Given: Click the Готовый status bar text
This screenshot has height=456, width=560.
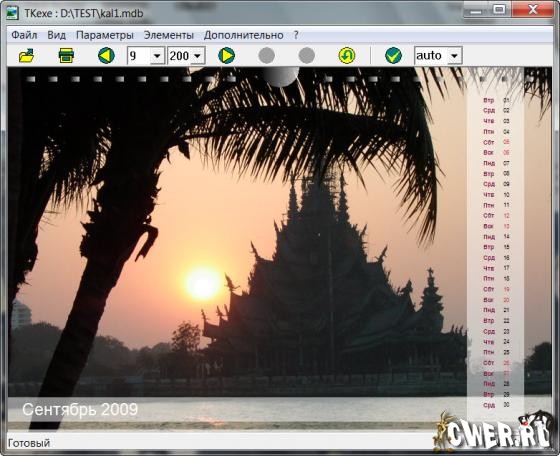Looking at the screenshot, I should pyautogui.click(x=29, y=443).
